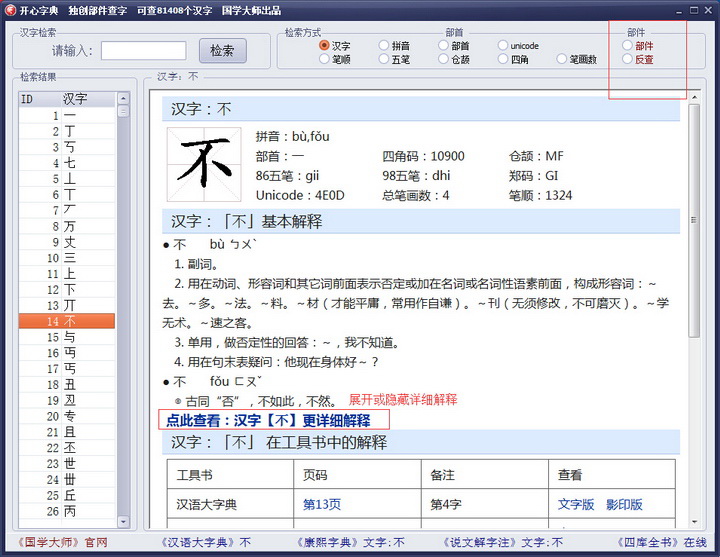Select character 世 in the results list

pos(69,463)
